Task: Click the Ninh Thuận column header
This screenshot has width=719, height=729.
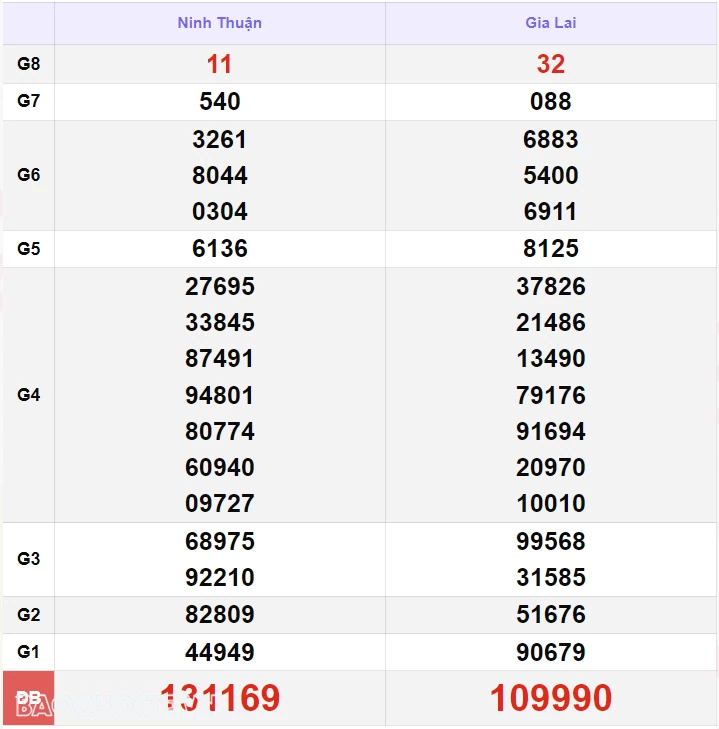Action: (x=220, y=23)
